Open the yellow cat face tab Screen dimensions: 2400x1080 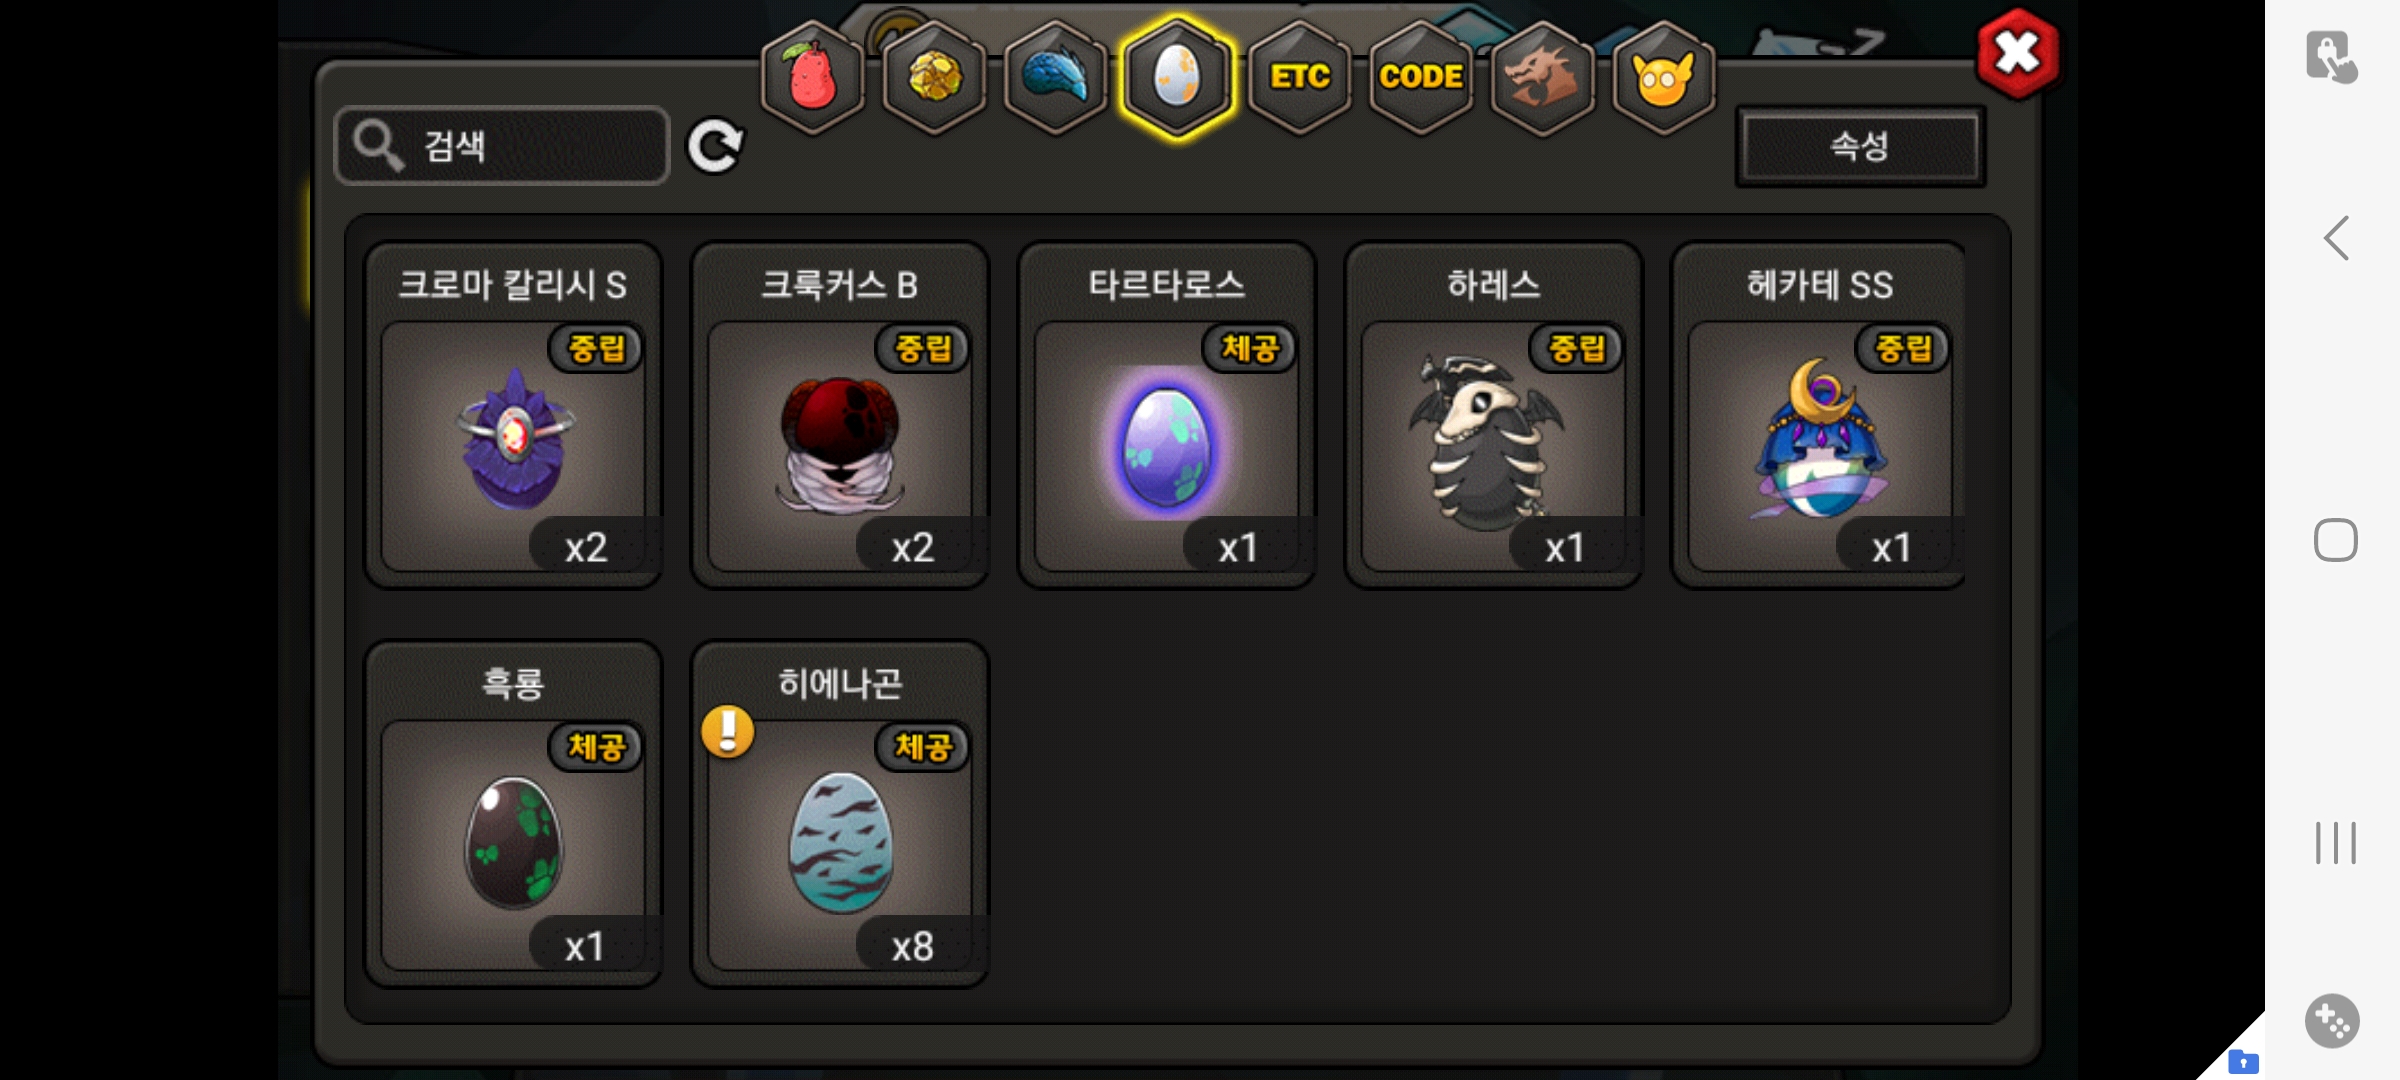click(1663, 78)
